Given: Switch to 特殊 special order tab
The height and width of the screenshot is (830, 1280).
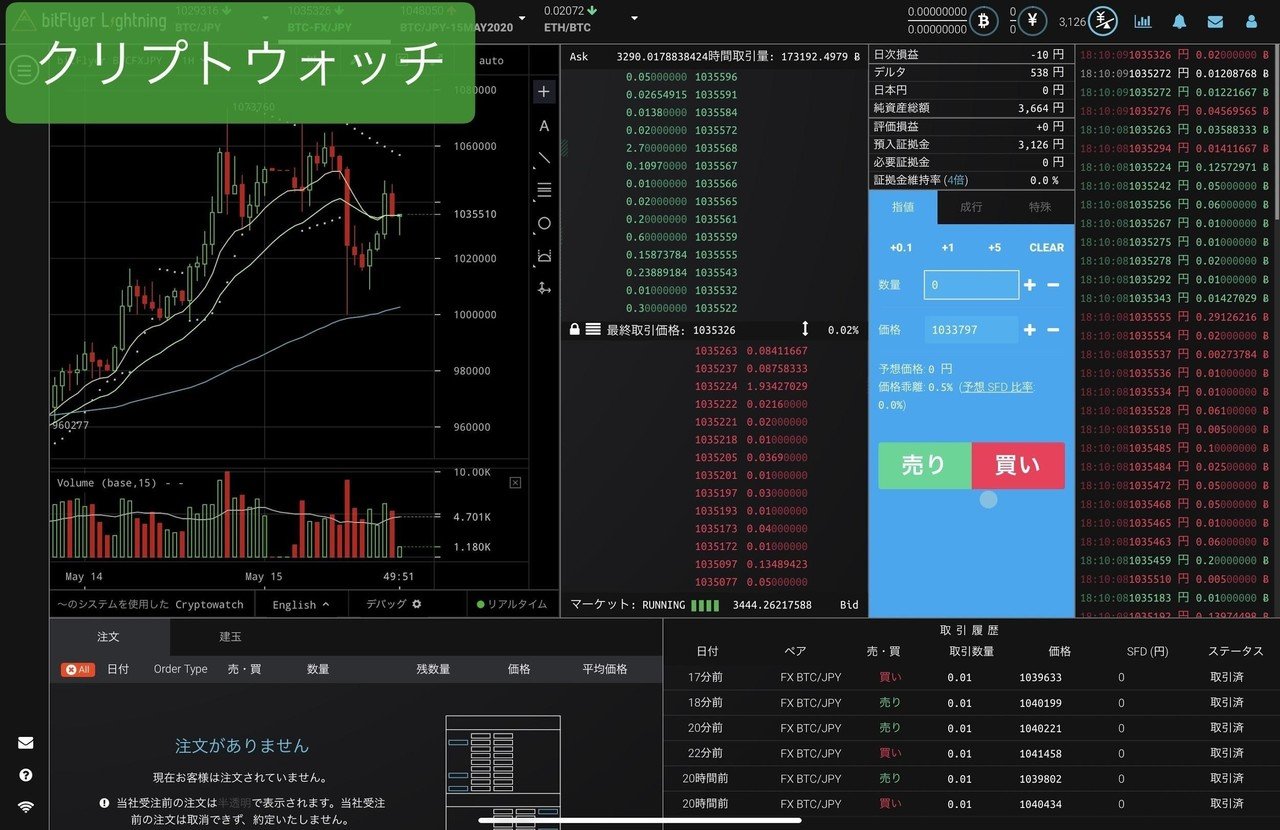Looking at the screenshot, I should [x=1040, y=207].
